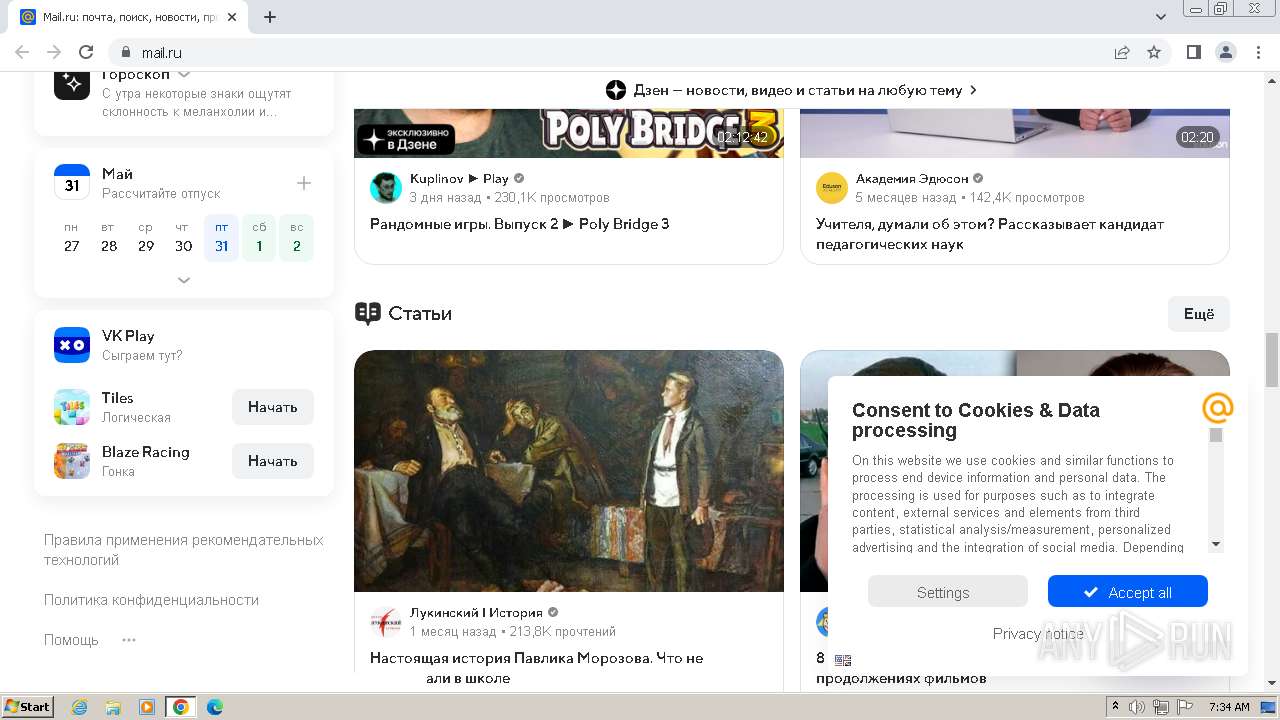
Task: Open Kuplinov channel avatar
Action: click(x=386, y=187)
